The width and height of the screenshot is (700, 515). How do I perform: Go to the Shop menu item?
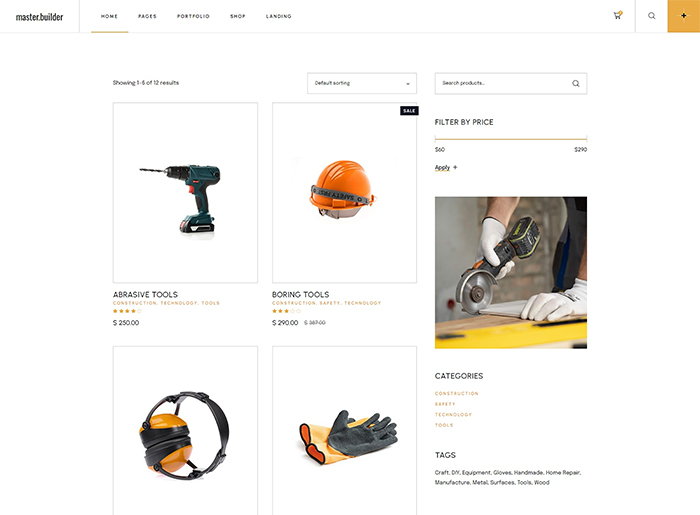(237, 17)
